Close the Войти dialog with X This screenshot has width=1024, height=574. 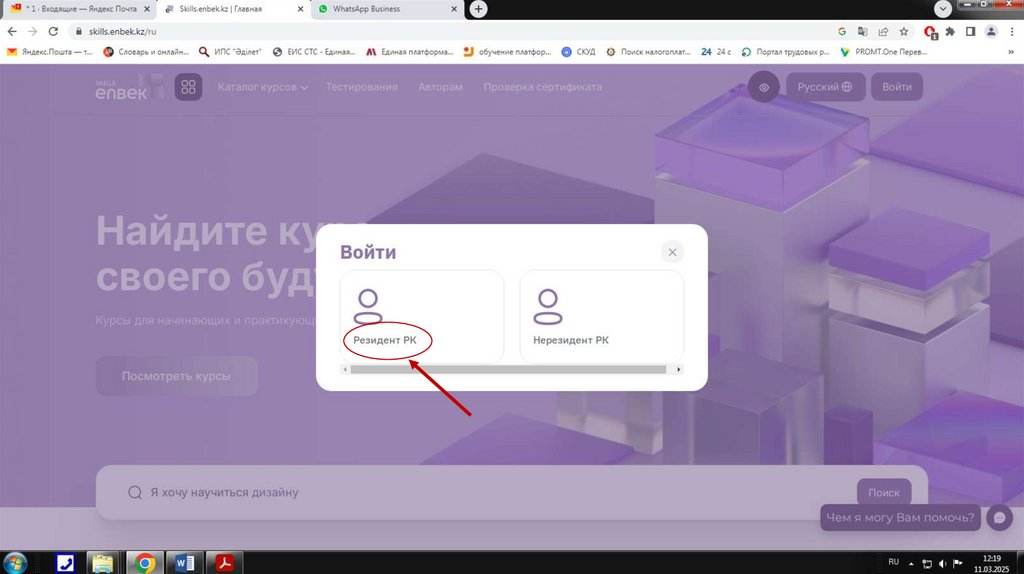[x=672, y=252]
